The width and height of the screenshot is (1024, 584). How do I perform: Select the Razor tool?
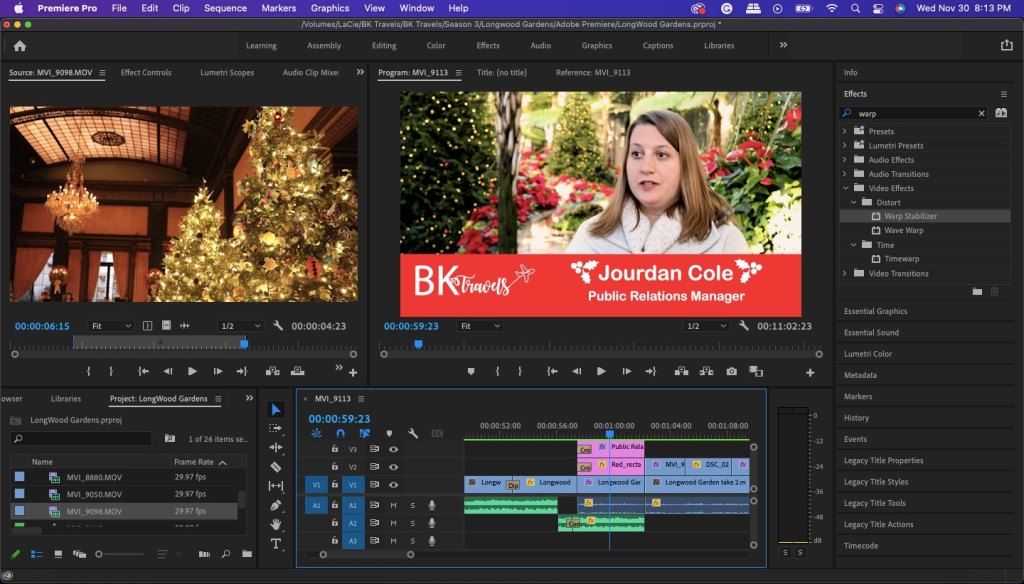(276, 467)
